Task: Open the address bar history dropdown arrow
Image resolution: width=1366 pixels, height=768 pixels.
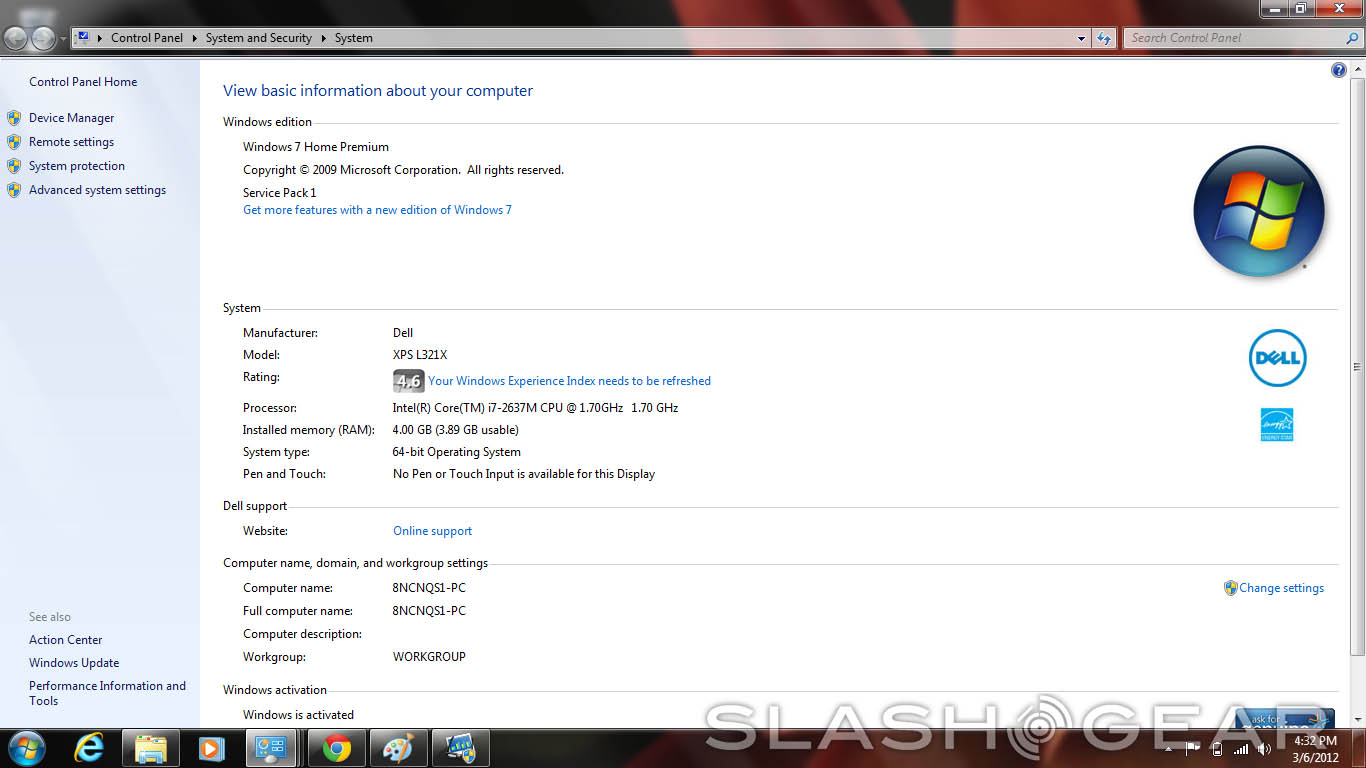Action: point(1082,38)
